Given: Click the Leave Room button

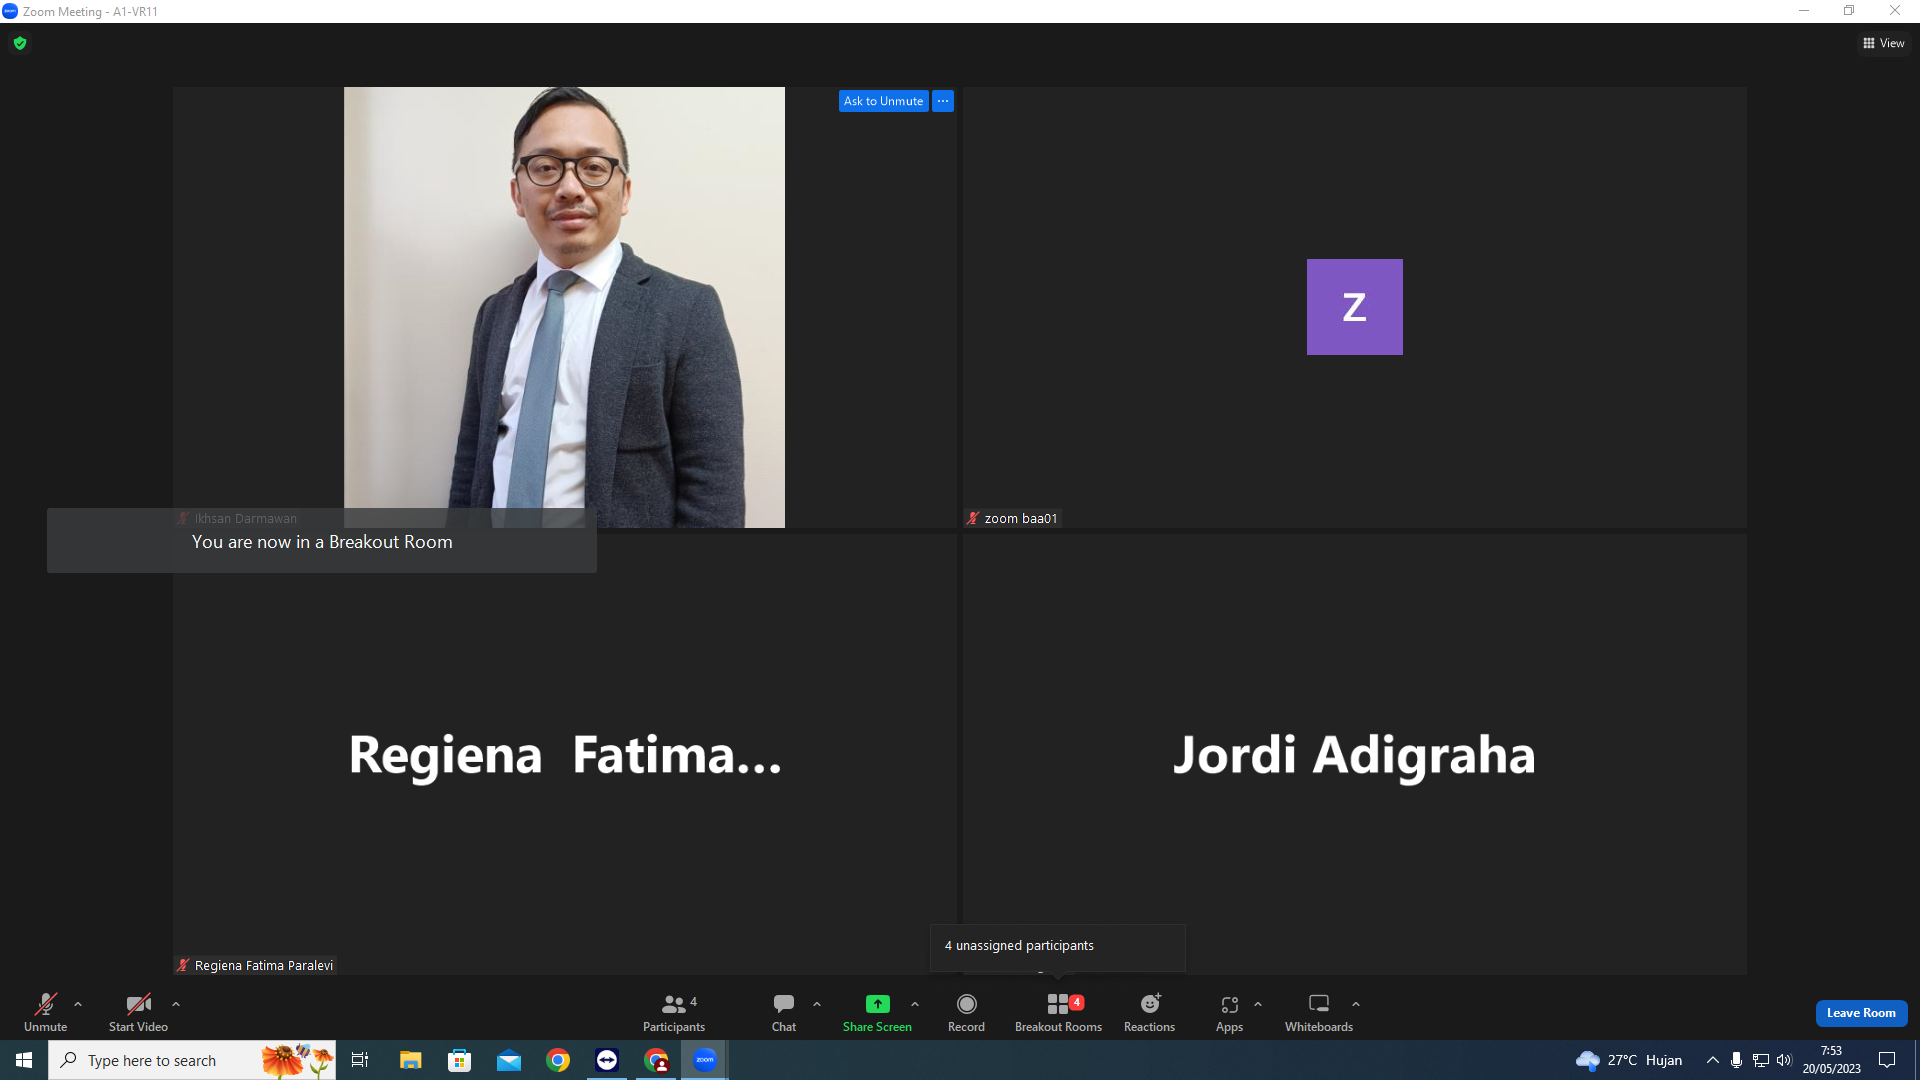Looking at the screenshot, I should coord(1861,1013).
